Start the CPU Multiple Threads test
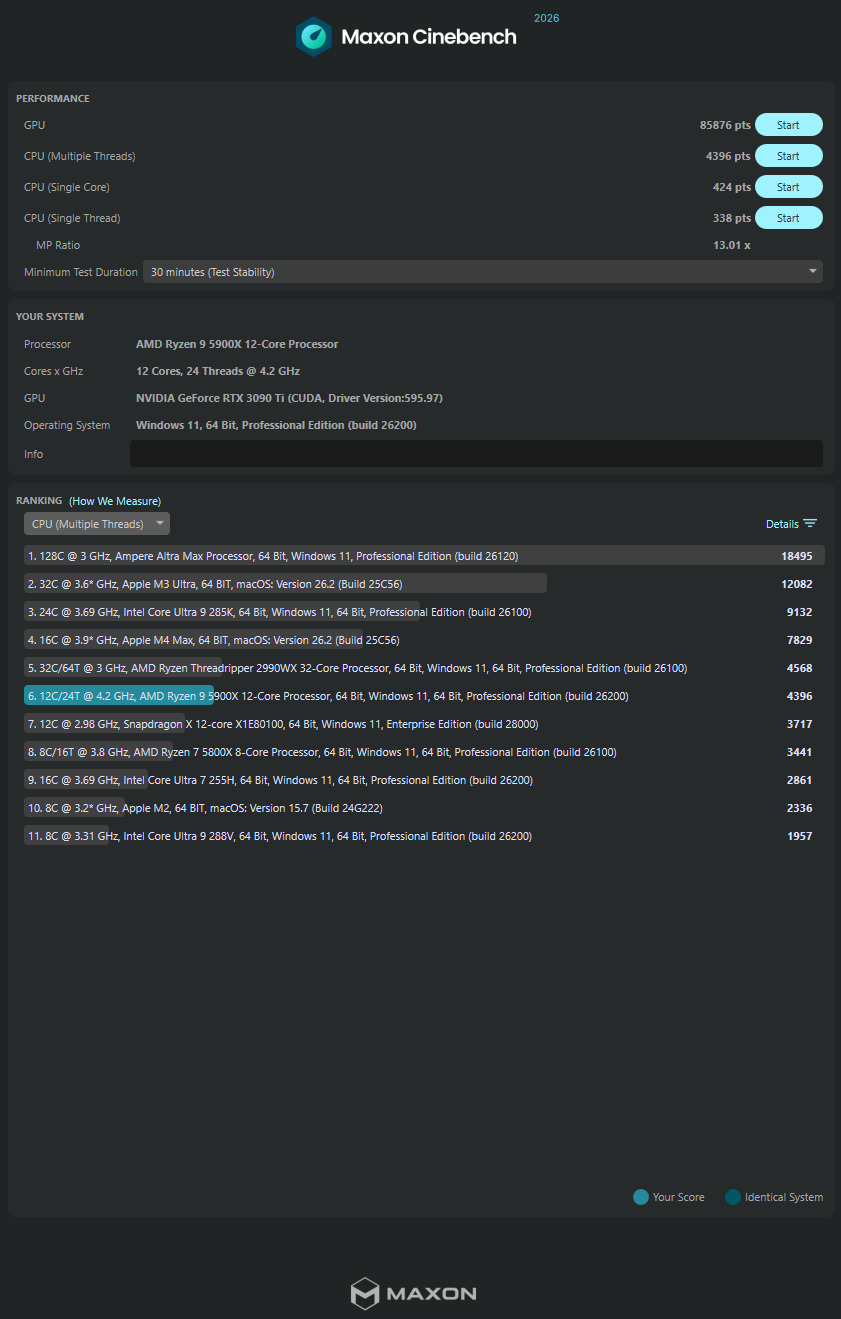 pos(788,156)
